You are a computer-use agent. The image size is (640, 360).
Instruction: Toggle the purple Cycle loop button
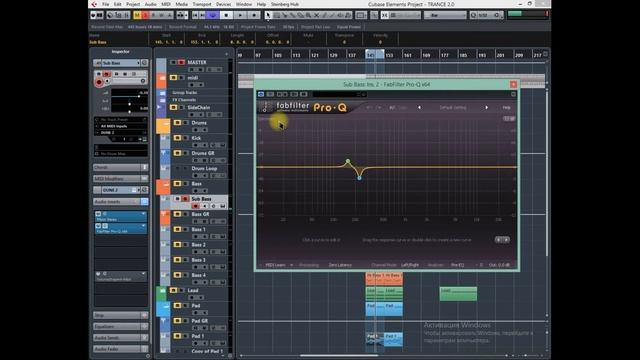[213, 15]
